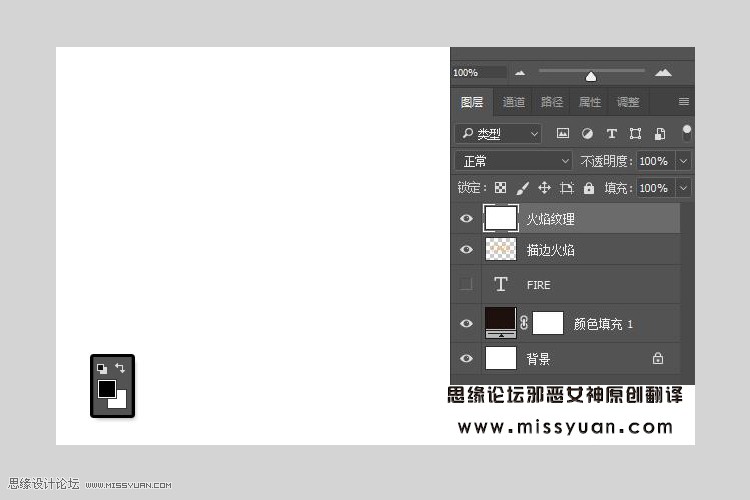Switch to the 通道 tab
750x500 pixels.
click(x=514, y=102)
